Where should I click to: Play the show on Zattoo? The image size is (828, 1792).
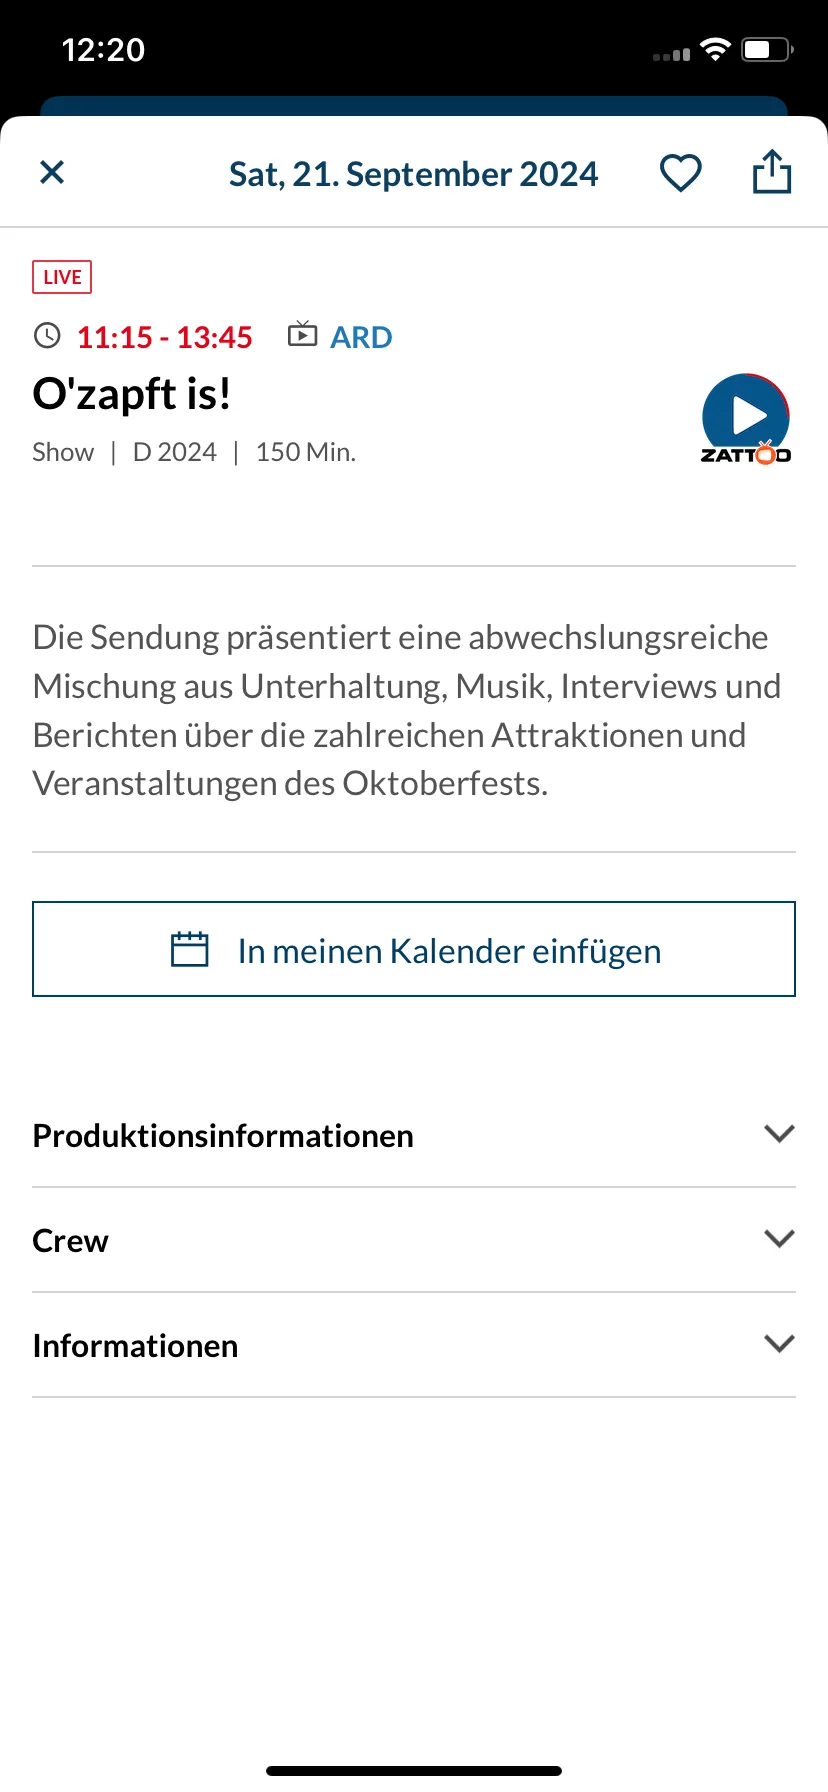tap(746, 419)
